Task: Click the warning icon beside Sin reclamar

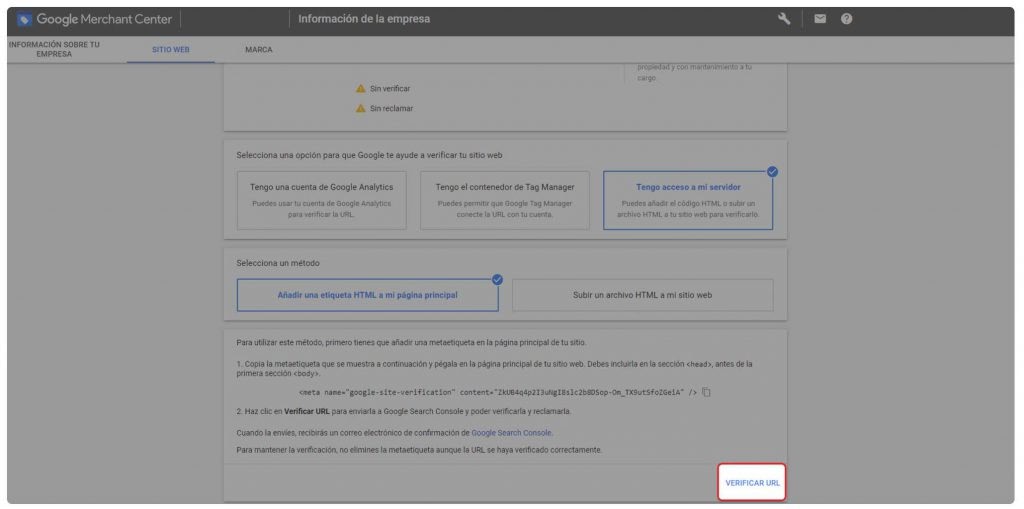Action: coord(360,108)
